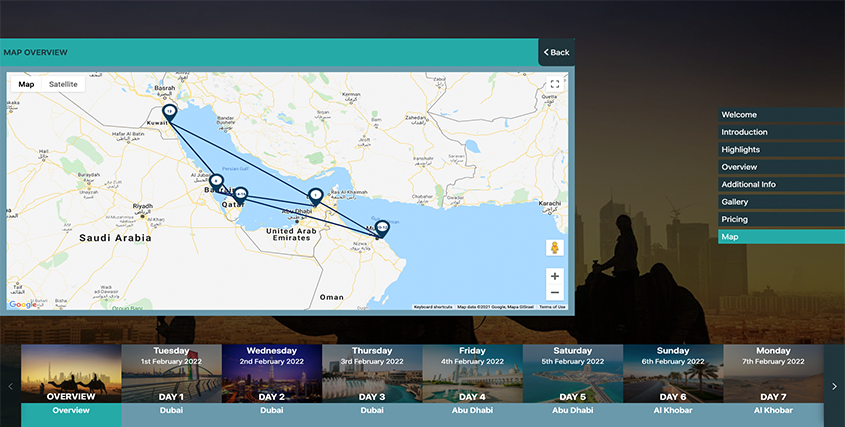
Task: Click the map marker over Kuwait
Action: click(x=170, y=111)
